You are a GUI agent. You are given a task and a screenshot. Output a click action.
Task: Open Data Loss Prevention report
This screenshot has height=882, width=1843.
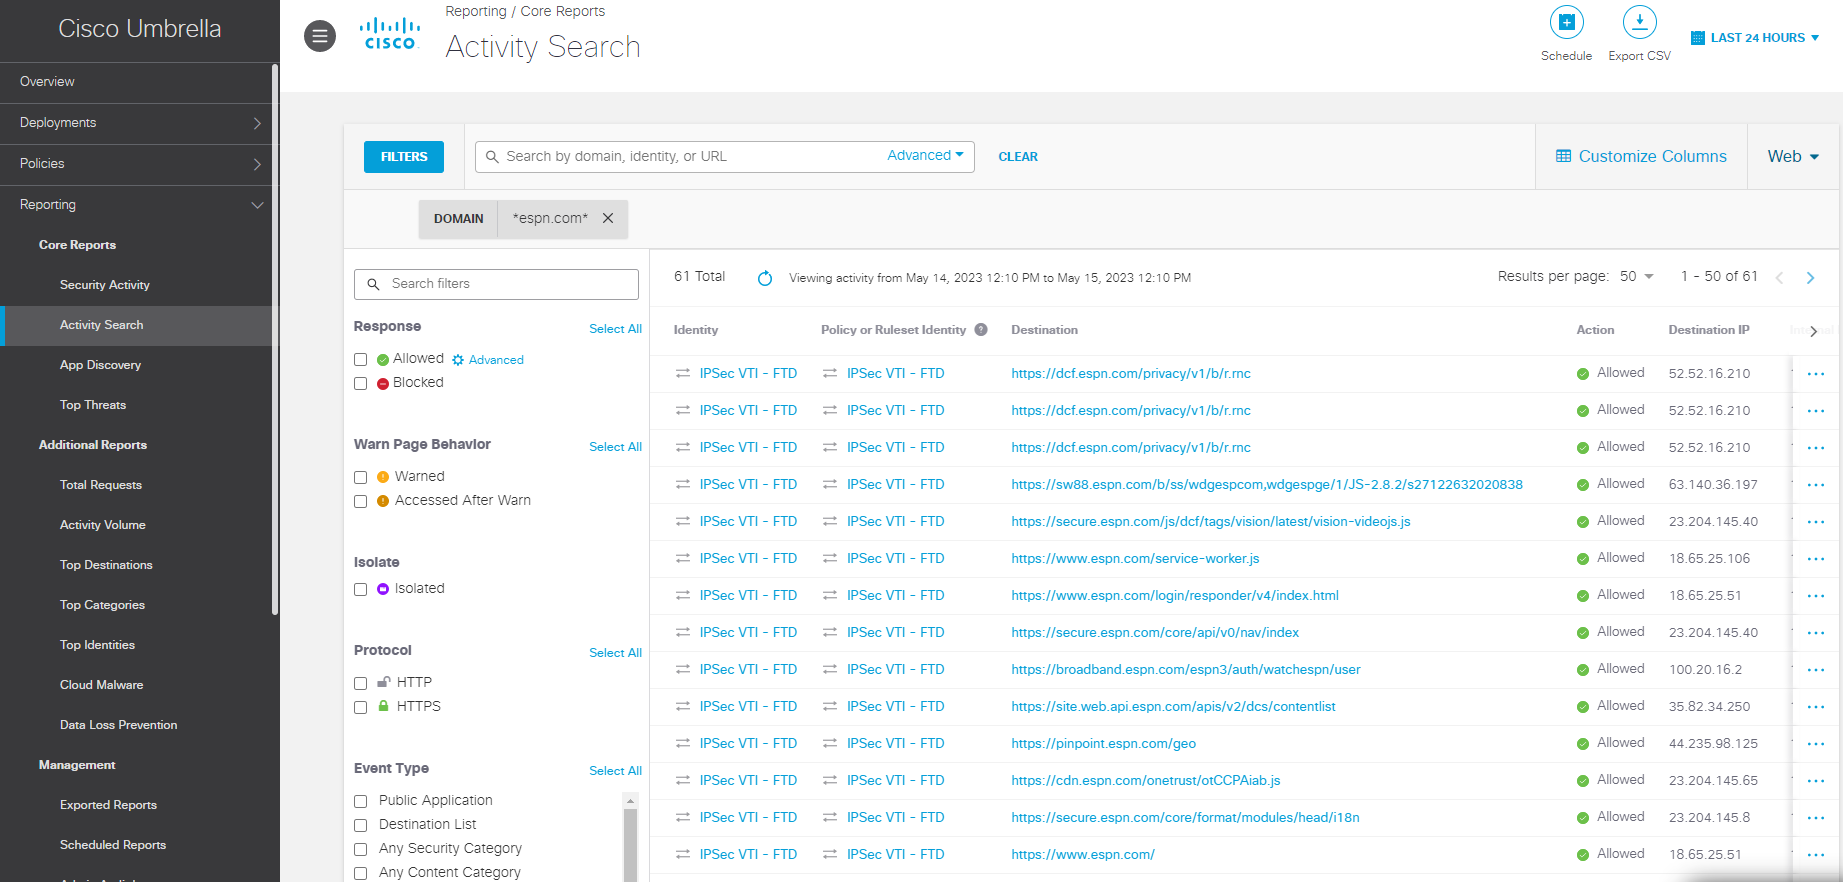pos(118,725)
